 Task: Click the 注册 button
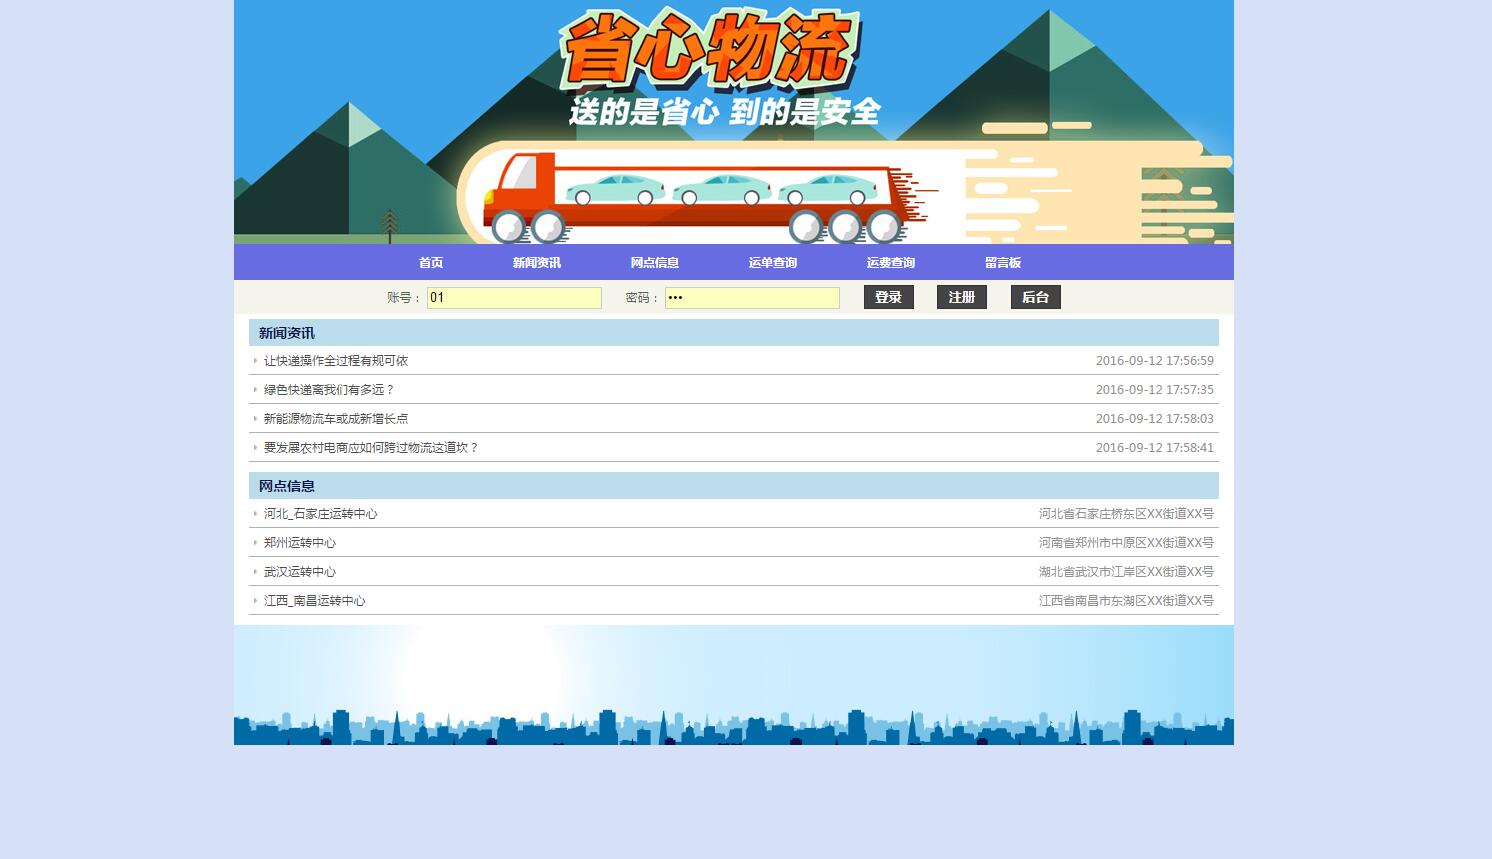click(961, 297)
